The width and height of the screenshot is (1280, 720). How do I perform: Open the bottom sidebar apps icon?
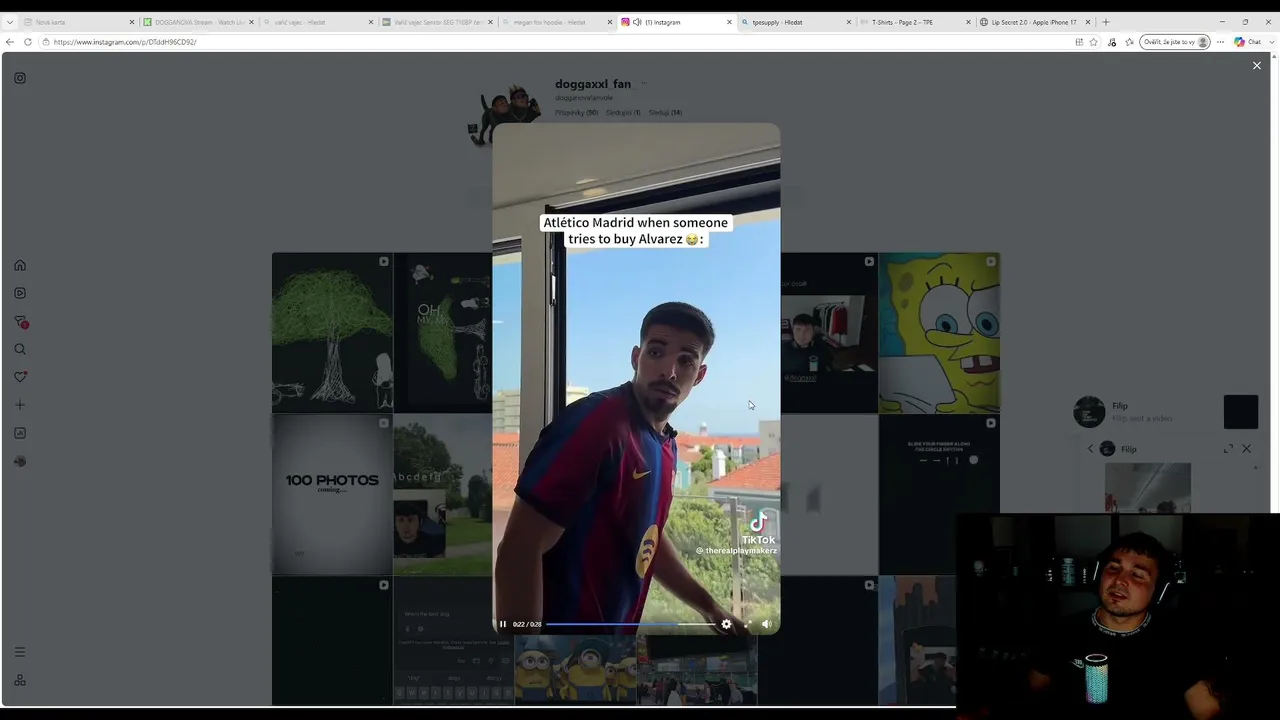pos(20,680)
